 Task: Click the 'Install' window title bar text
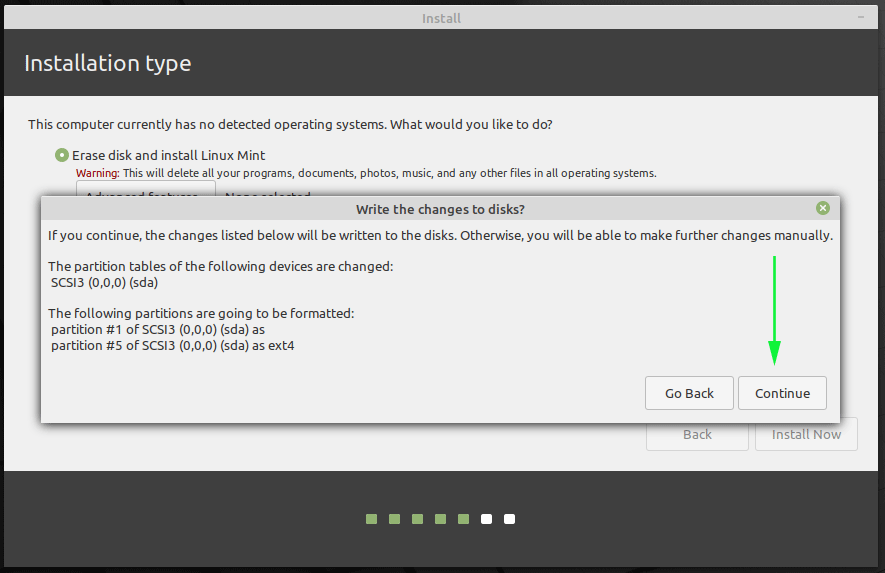441,19
